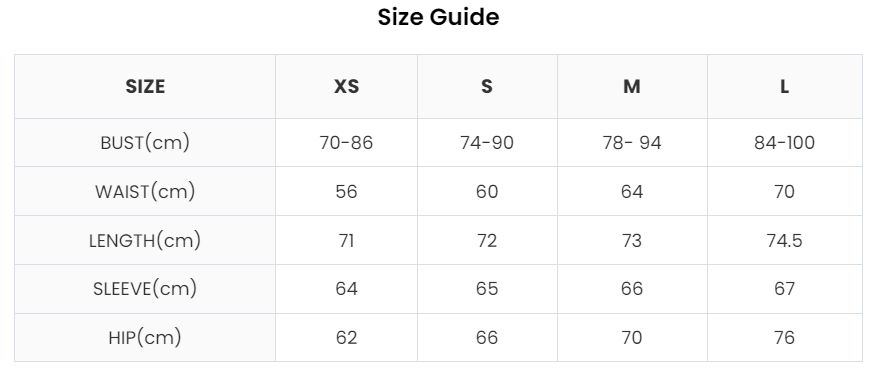
Task: Click hip value 62 for XS
Action: point(346,337)
